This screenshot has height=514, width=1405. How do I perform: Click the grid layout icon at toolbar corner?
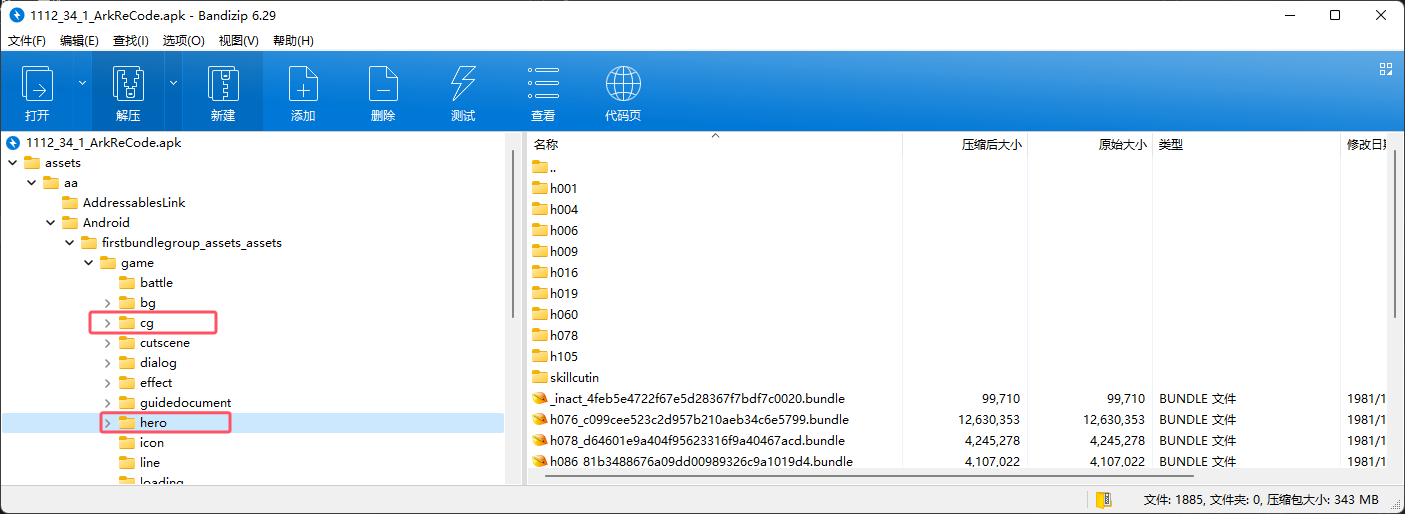pyautogui.click(x=1386, y=69)
